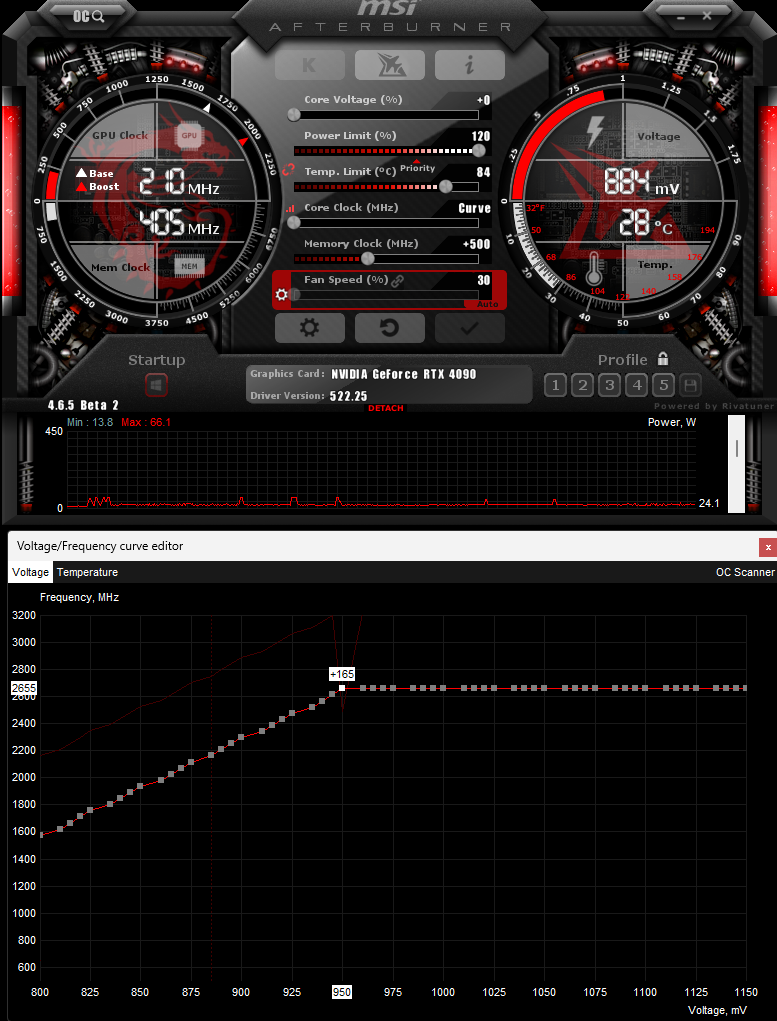777x1021 pixels.
Task: Toggle the Windows Startup button
Action: [156, 385]
